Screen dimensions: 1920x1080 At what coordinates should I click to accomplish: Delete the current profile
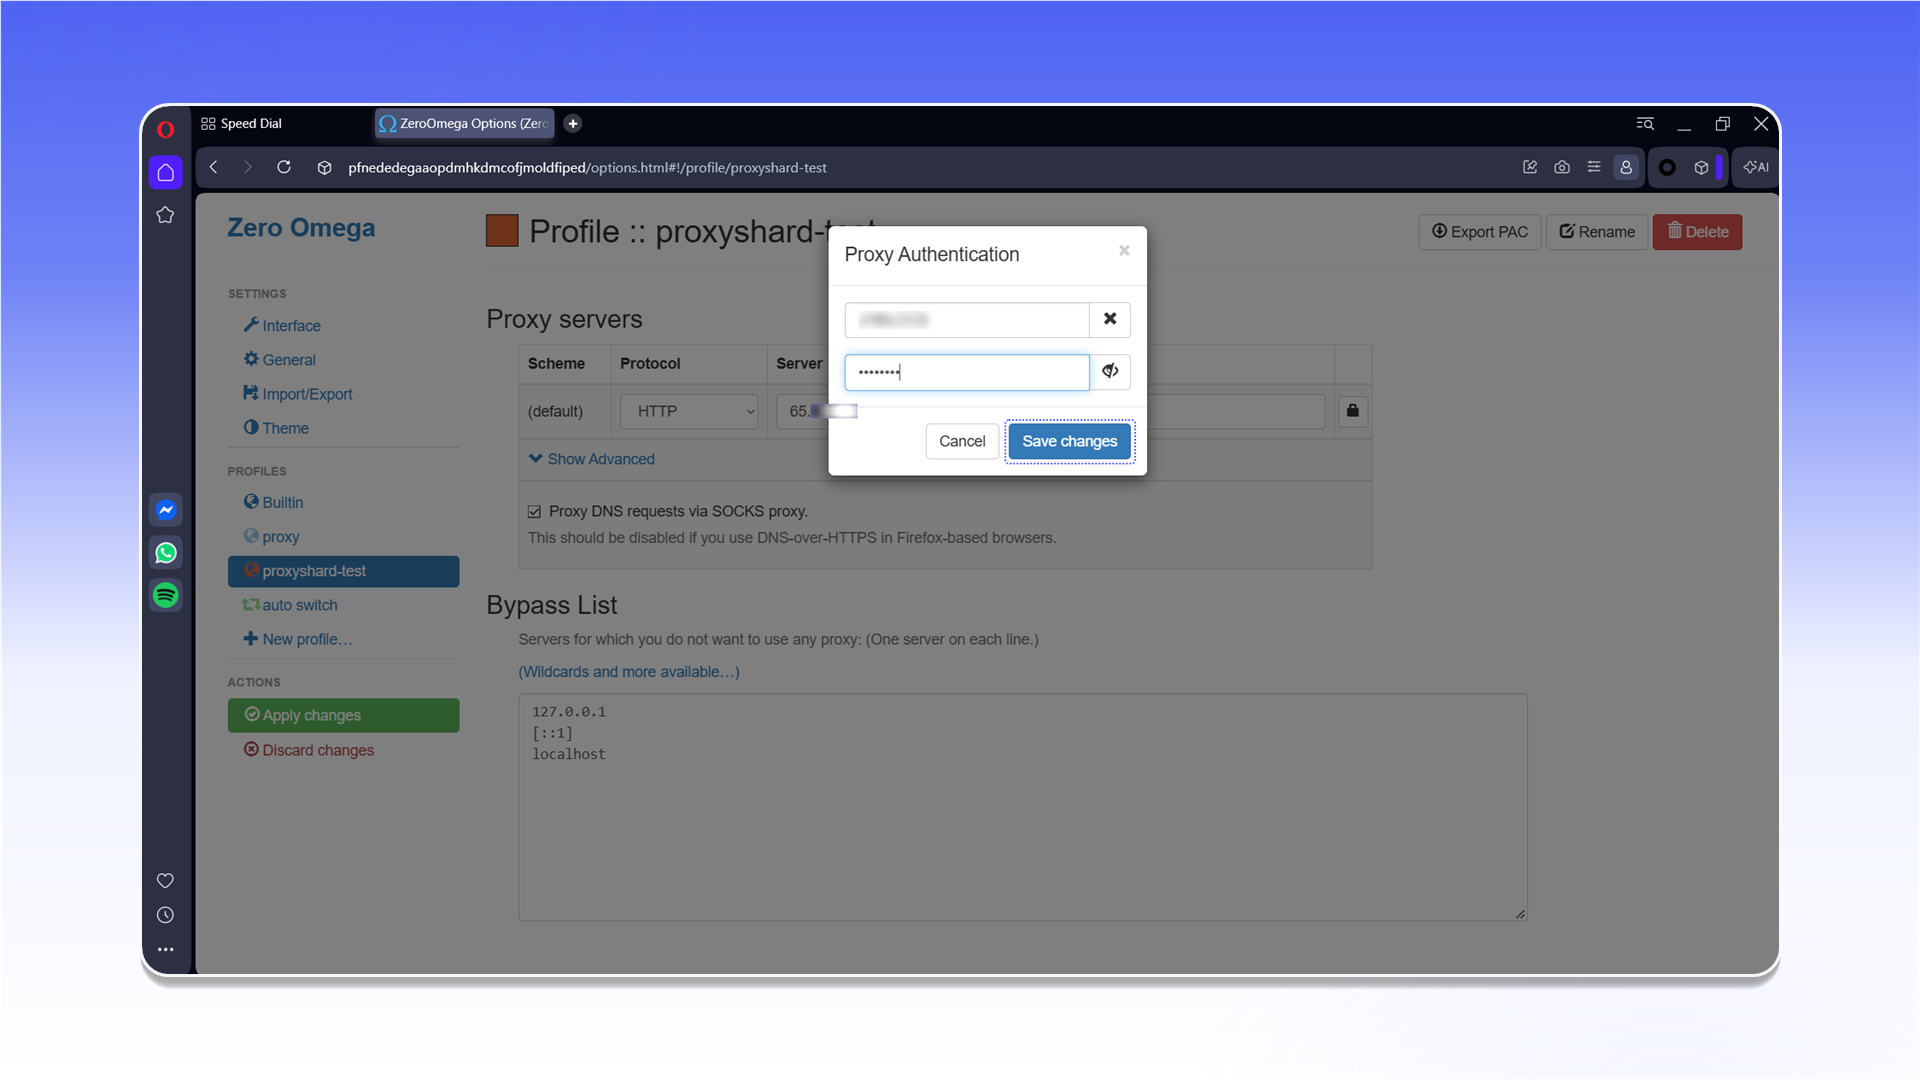pyautogui.click(x=1697, y=232)
